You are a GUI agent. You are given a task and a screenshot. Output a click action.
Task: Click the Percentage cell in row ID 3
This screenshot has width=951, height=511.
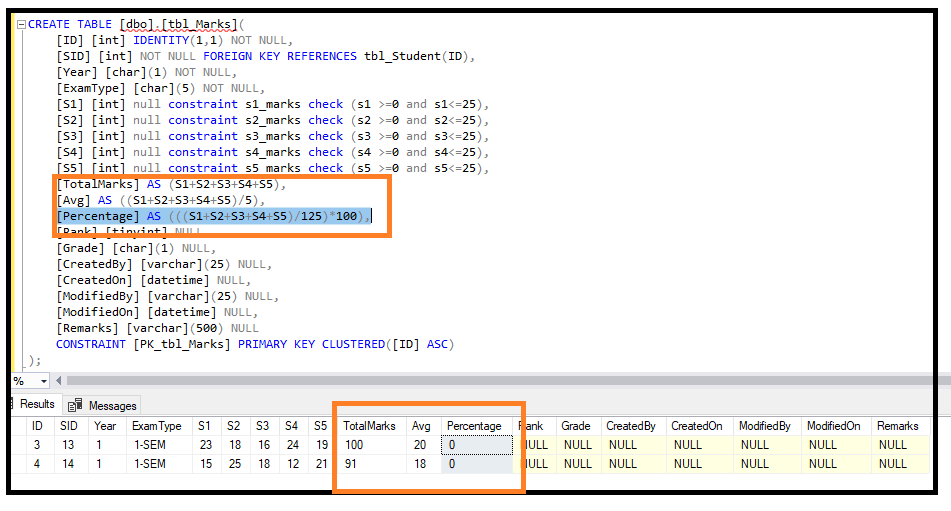[x=477, y=445]
